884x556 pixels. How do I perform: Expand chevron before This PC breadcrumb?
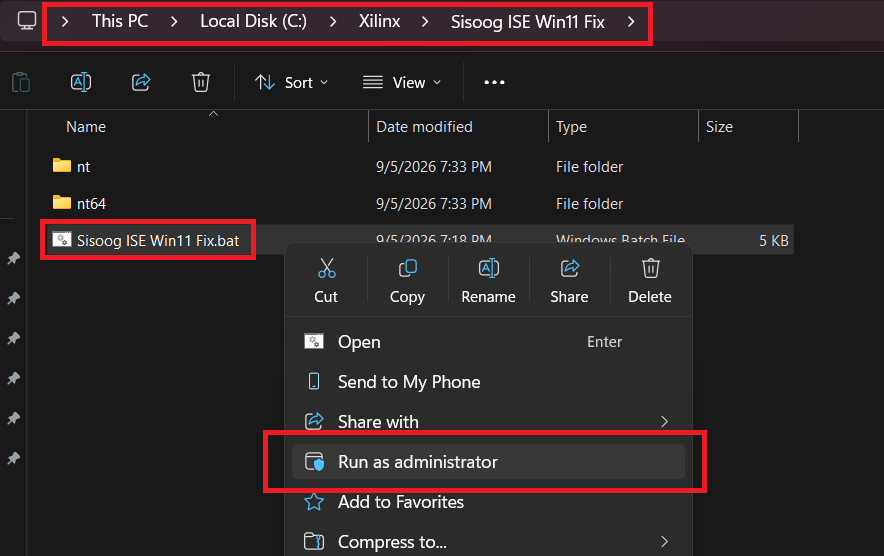pos(65,22)
